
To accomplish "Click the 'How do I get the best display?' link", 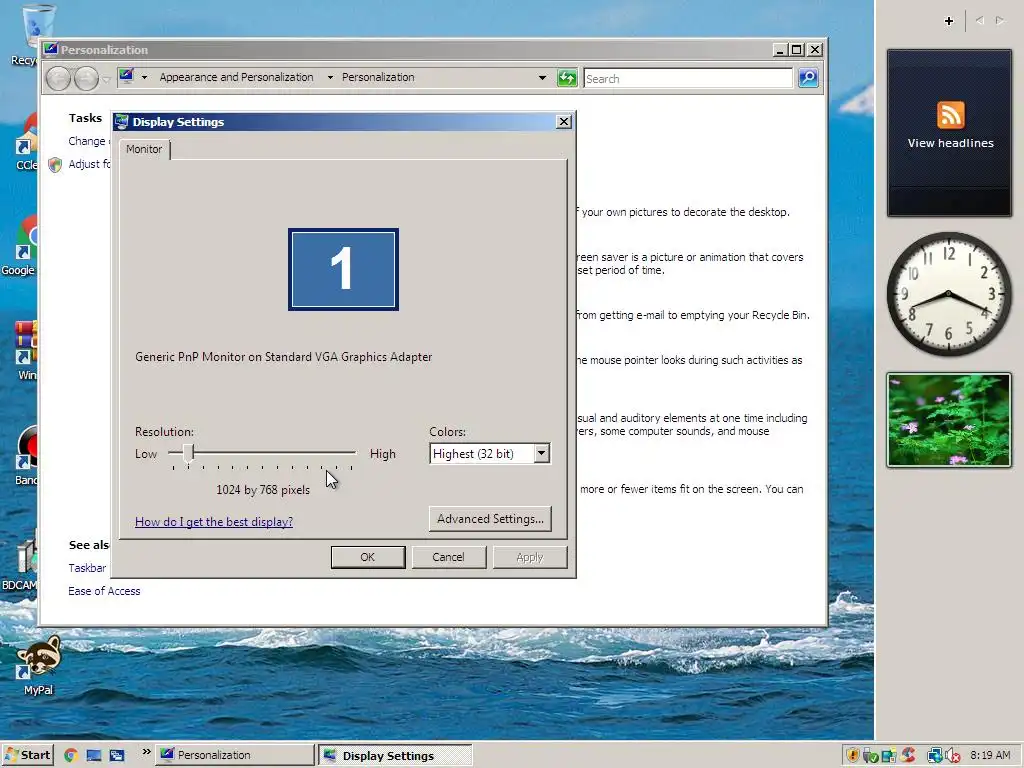I will point(214,522).
